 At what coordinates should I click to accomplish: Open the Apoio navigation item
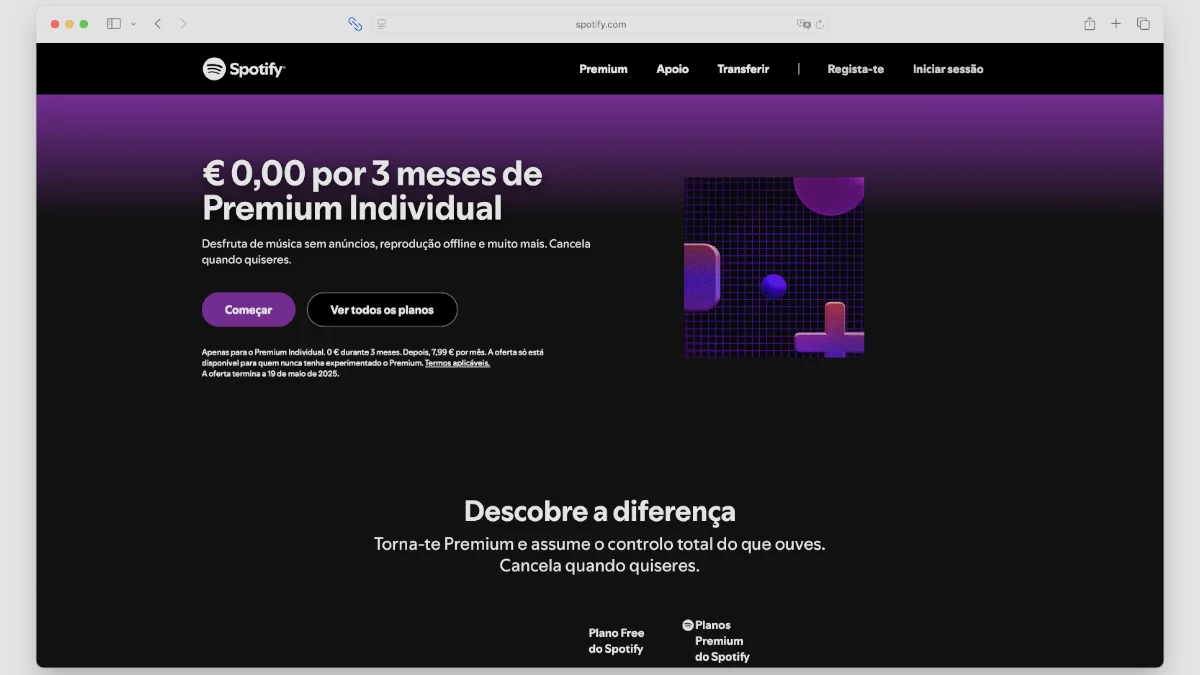coord(672,69)
